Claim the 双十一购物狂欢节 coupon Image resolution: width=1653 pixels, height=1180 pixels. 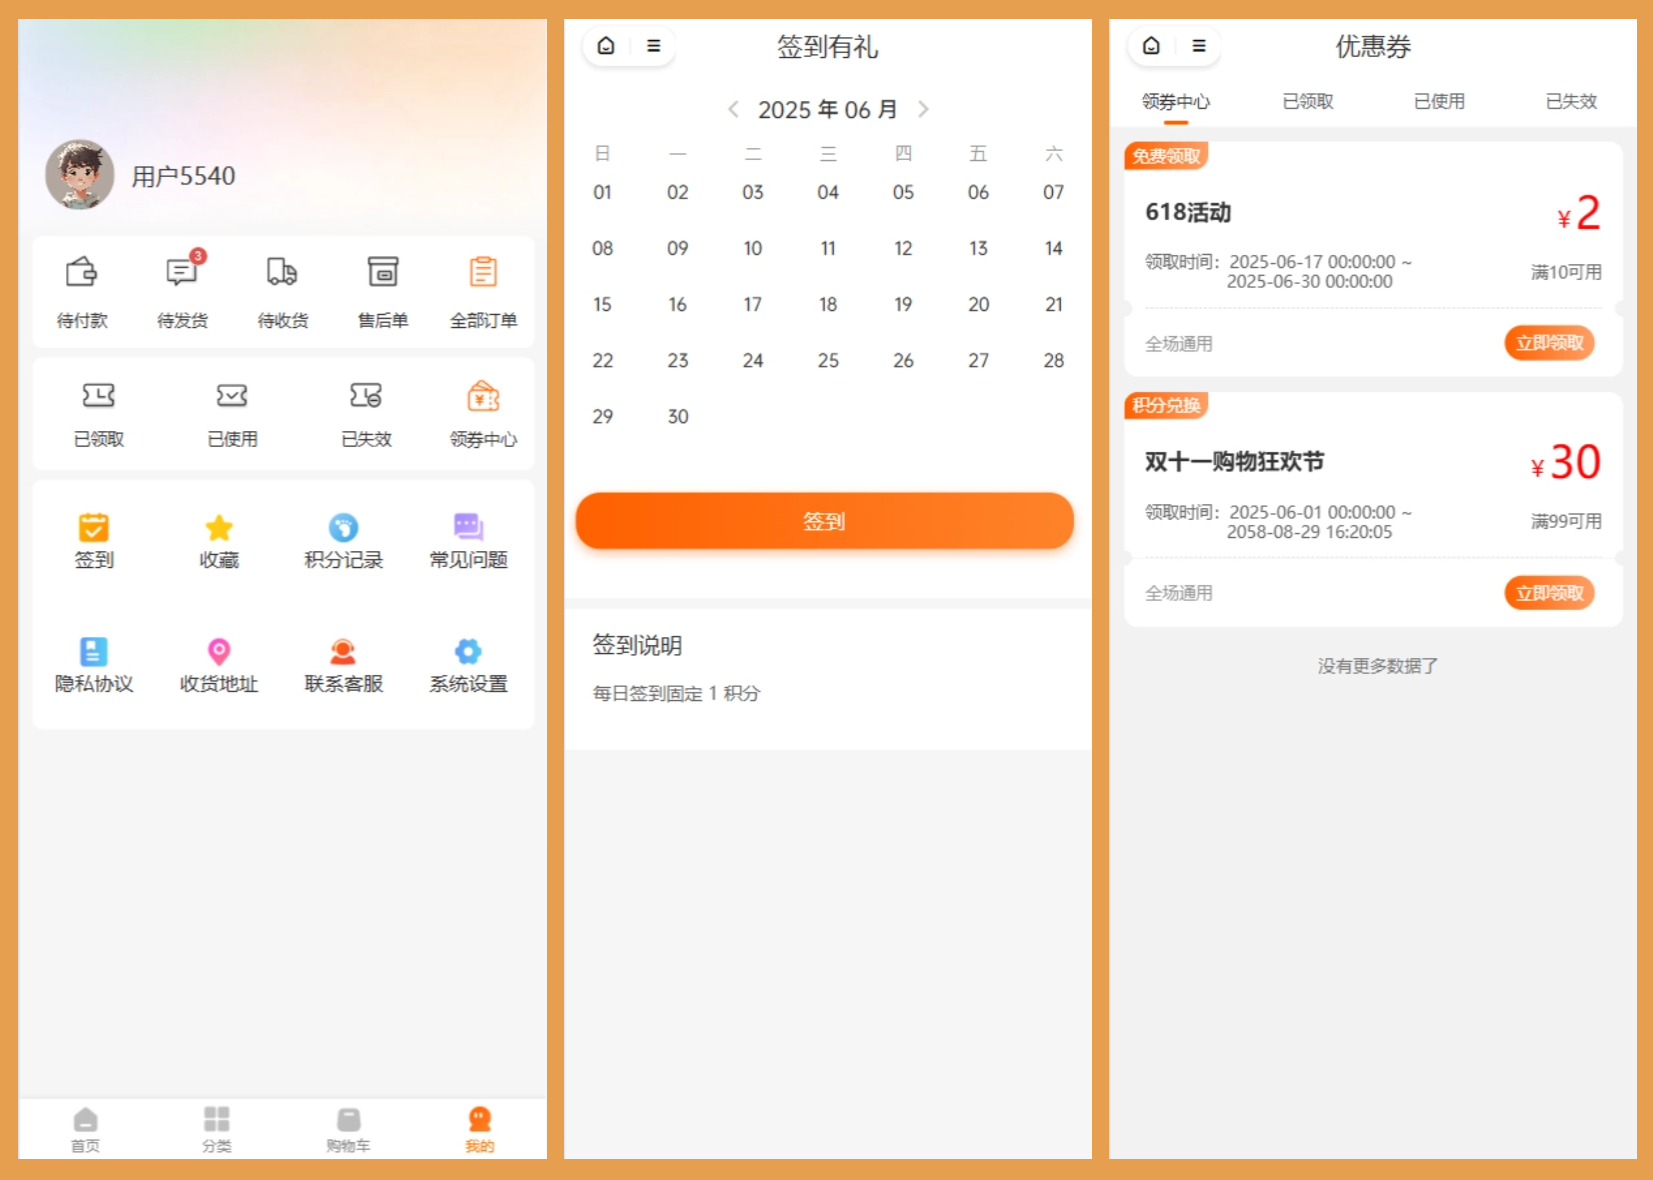1548,593
